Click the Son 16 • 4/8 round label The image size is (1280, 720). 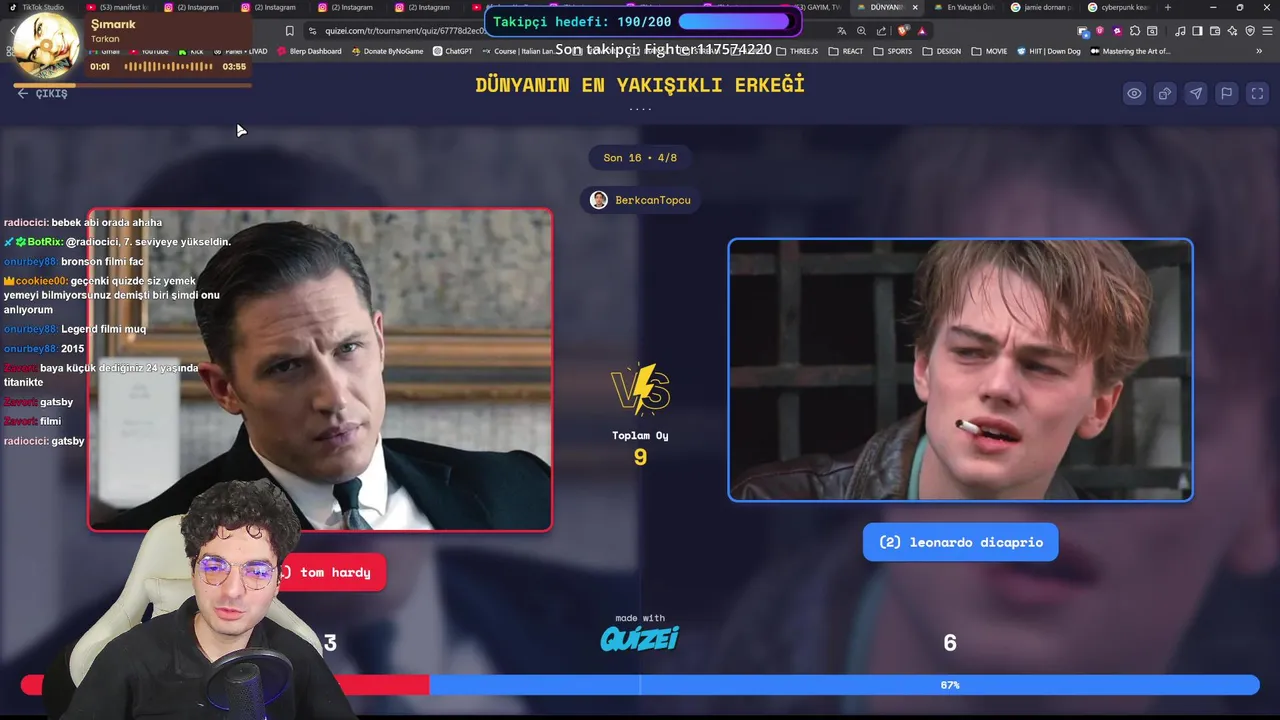tap(640, 158)
